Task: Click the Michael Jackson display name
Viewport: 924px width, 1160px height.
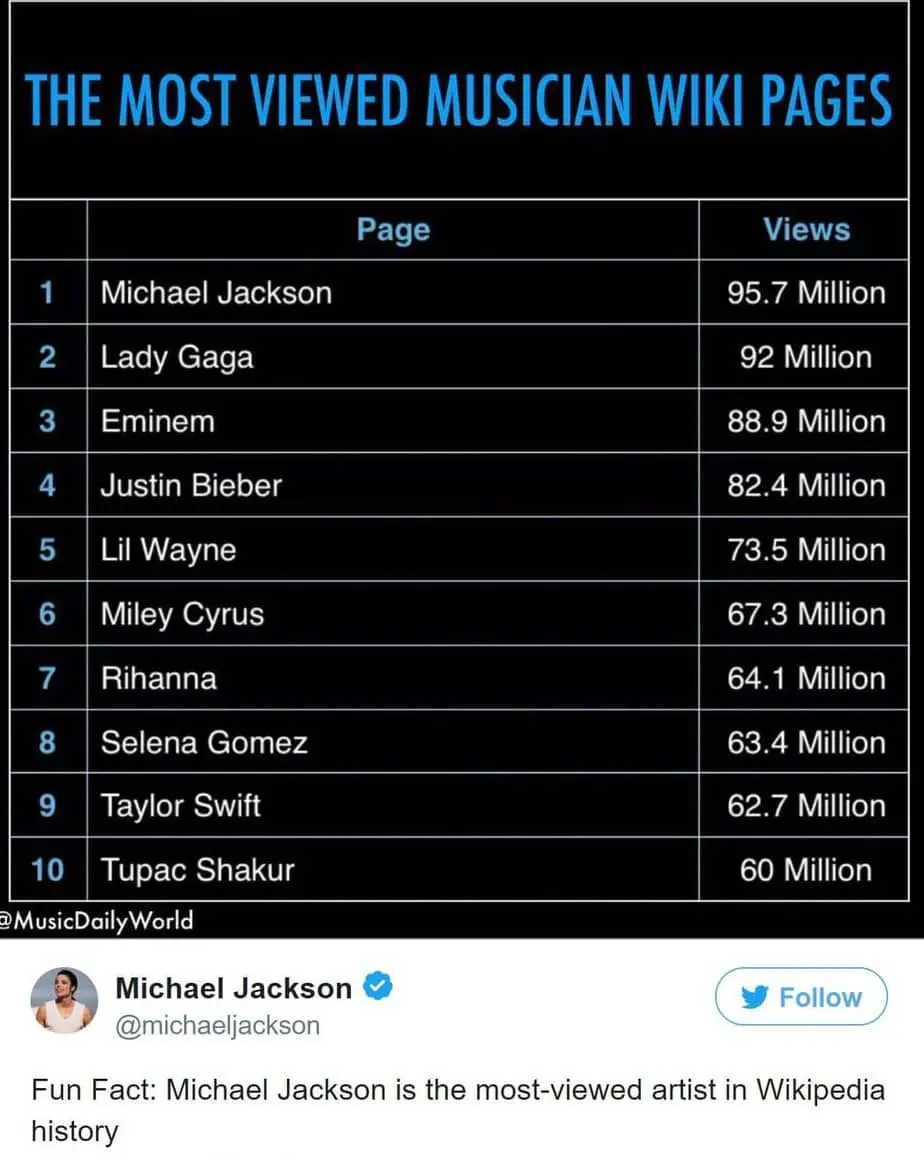Action: pos(234,988)
